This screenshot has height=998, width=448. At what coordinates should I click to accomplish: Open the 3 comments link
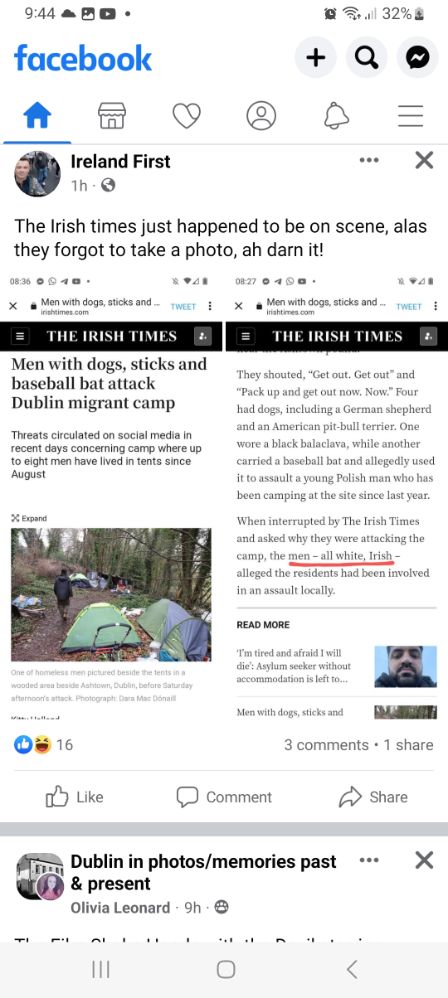[x=326, y=745]
